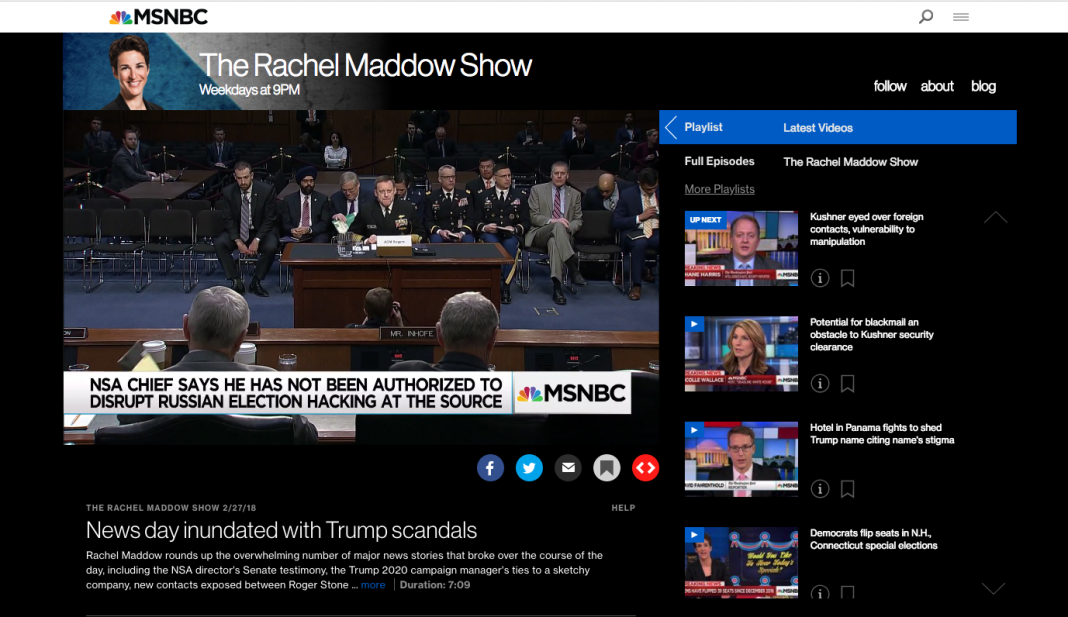The width and height of the screenshot is (1068, 617).
Task: Select the 'Hotel in Panama' video thumbnail
Action: (x=741, y=459)
